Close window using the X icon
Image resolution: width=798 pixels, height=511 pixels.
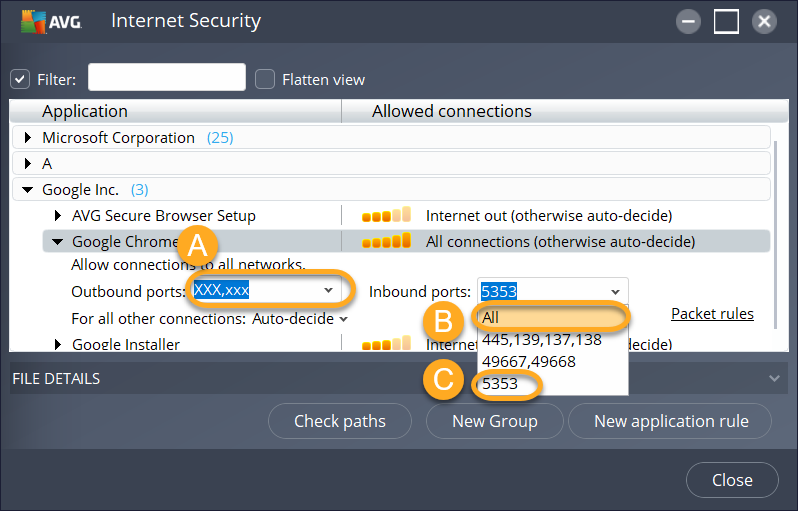pyautogui.click(x=764, y=21)
